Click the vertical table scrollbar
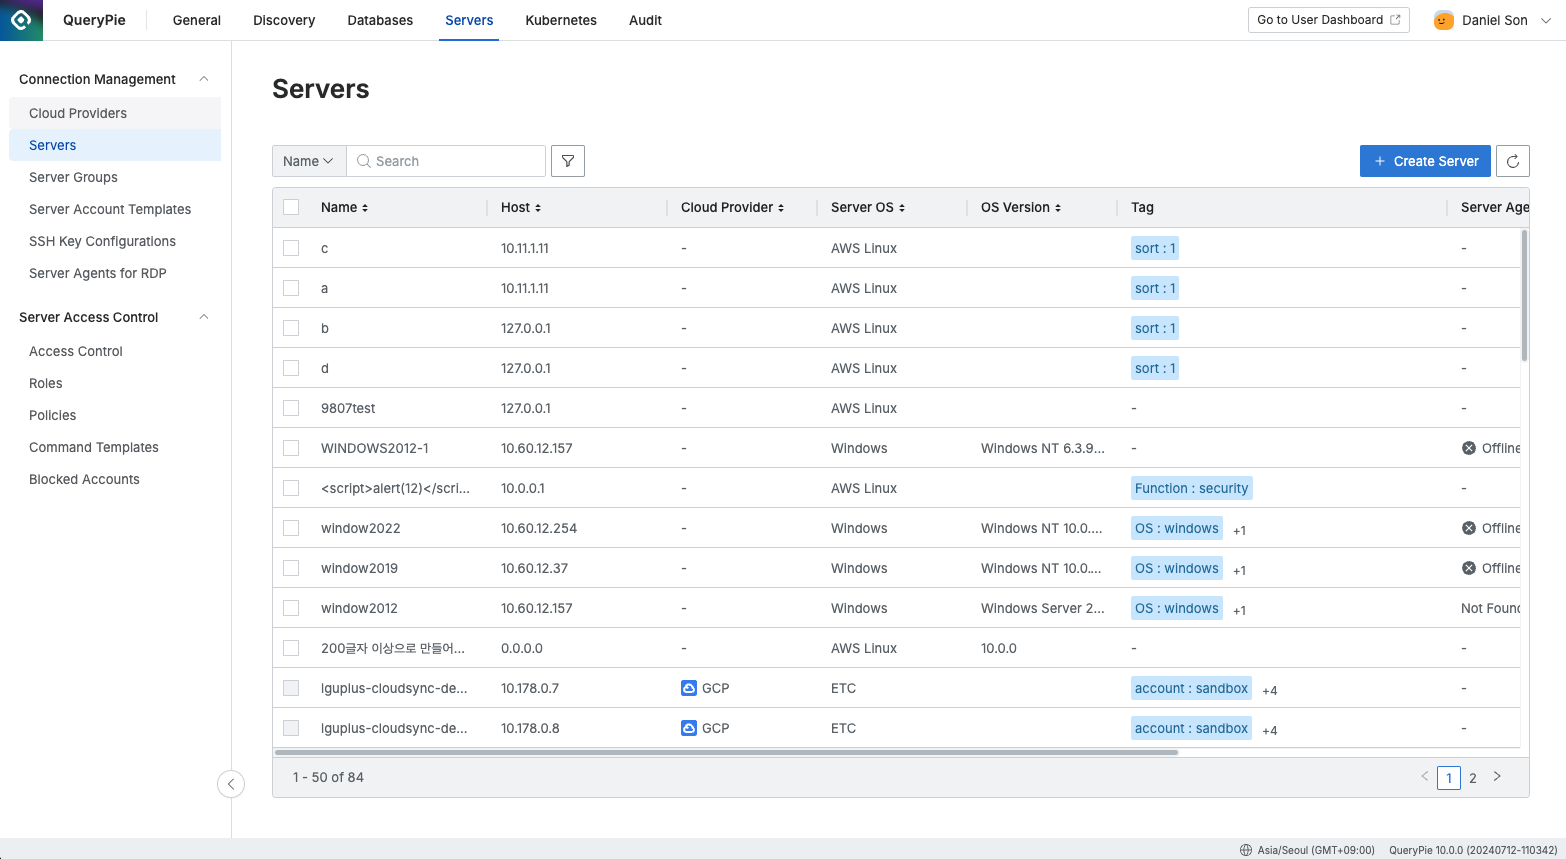The height and width of the screenshot is (859, 1566). (1524, 295)
